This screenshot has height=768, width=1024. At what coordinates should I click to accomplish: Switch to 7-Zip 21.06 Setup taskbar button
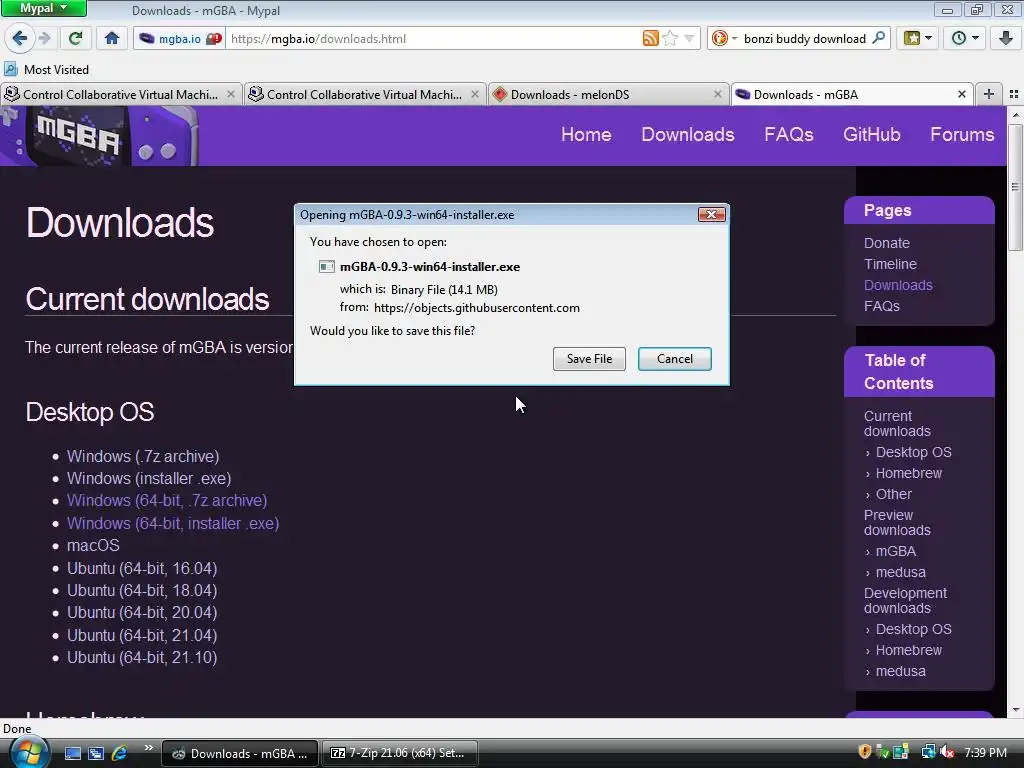pos(400,753)
